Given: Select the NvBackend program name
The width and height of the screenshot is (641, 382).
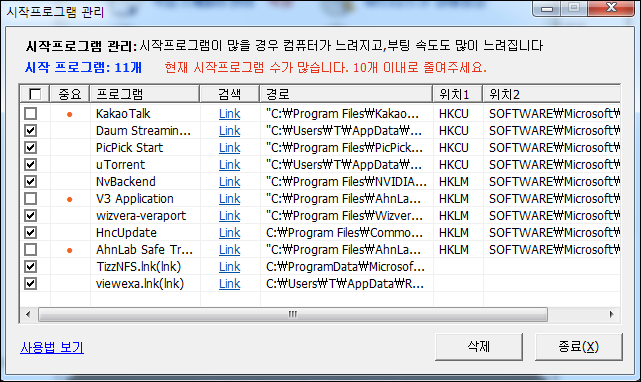Looking at the screenshot, I should point(126,182).
